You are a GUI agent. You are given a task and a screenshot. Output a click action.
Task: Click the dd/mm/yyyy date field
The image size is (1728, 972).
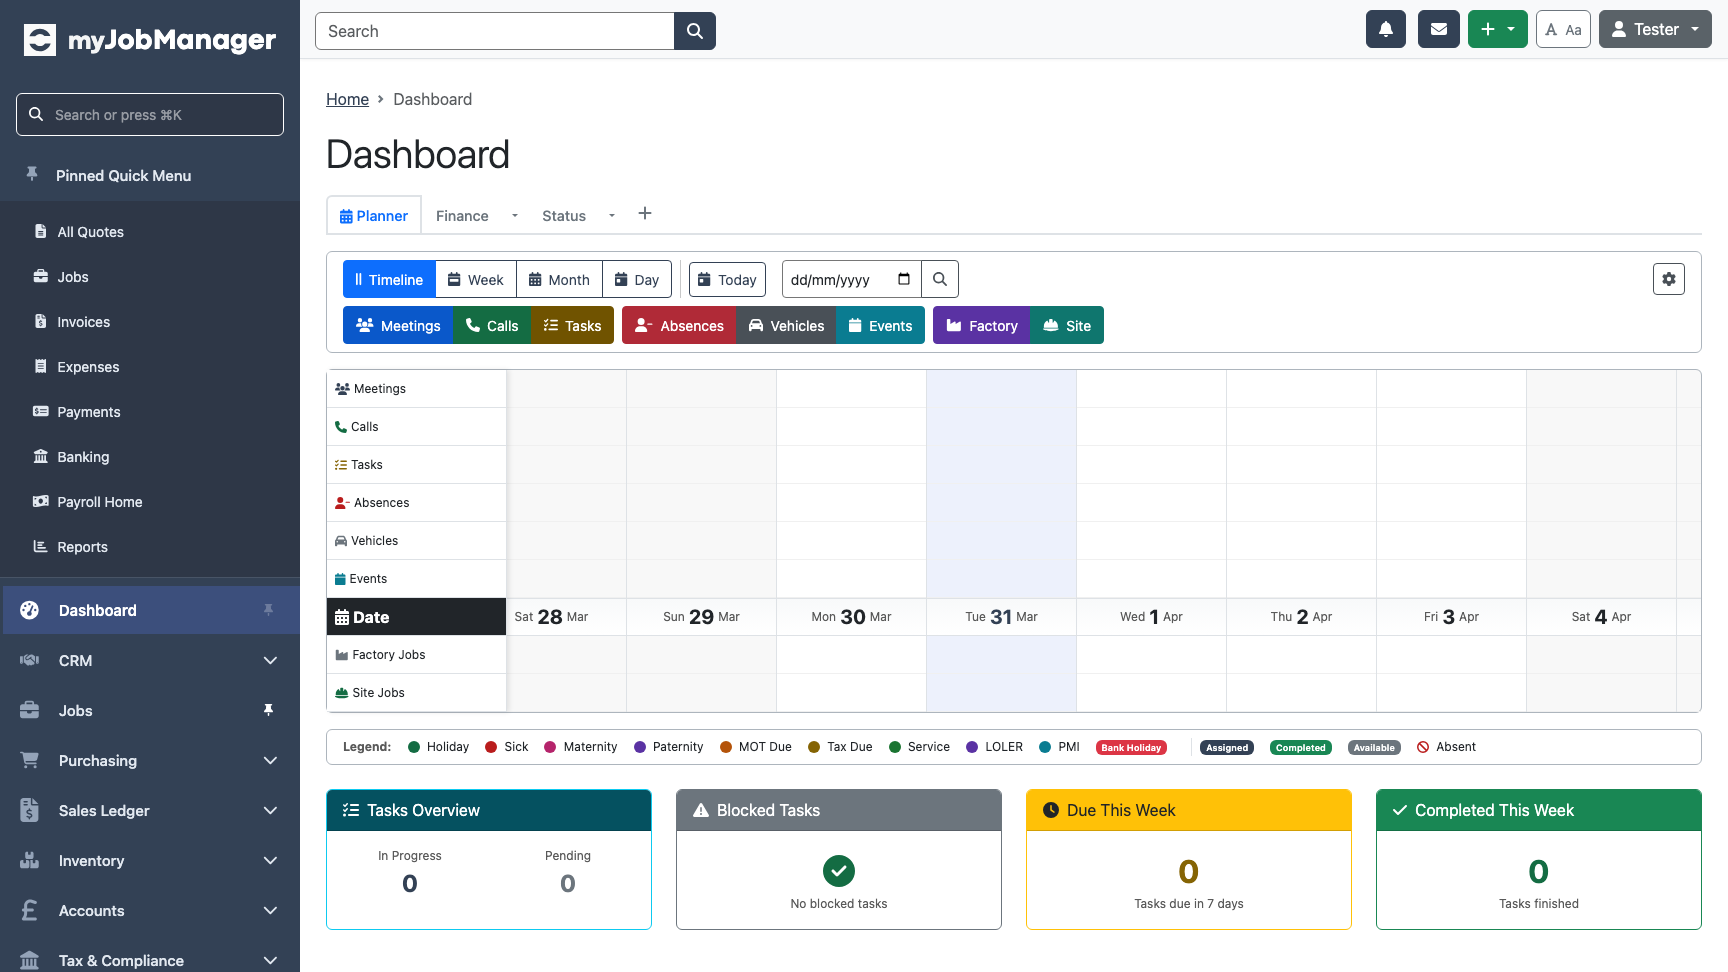(851, 279)
